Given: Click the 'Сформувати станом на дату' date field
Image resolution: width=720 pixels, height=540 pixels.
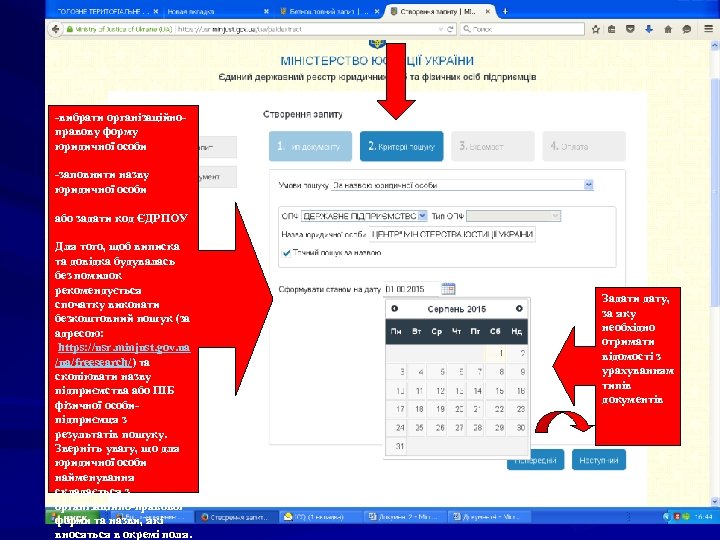Looking at the screenshot, I should click(411, 289).
